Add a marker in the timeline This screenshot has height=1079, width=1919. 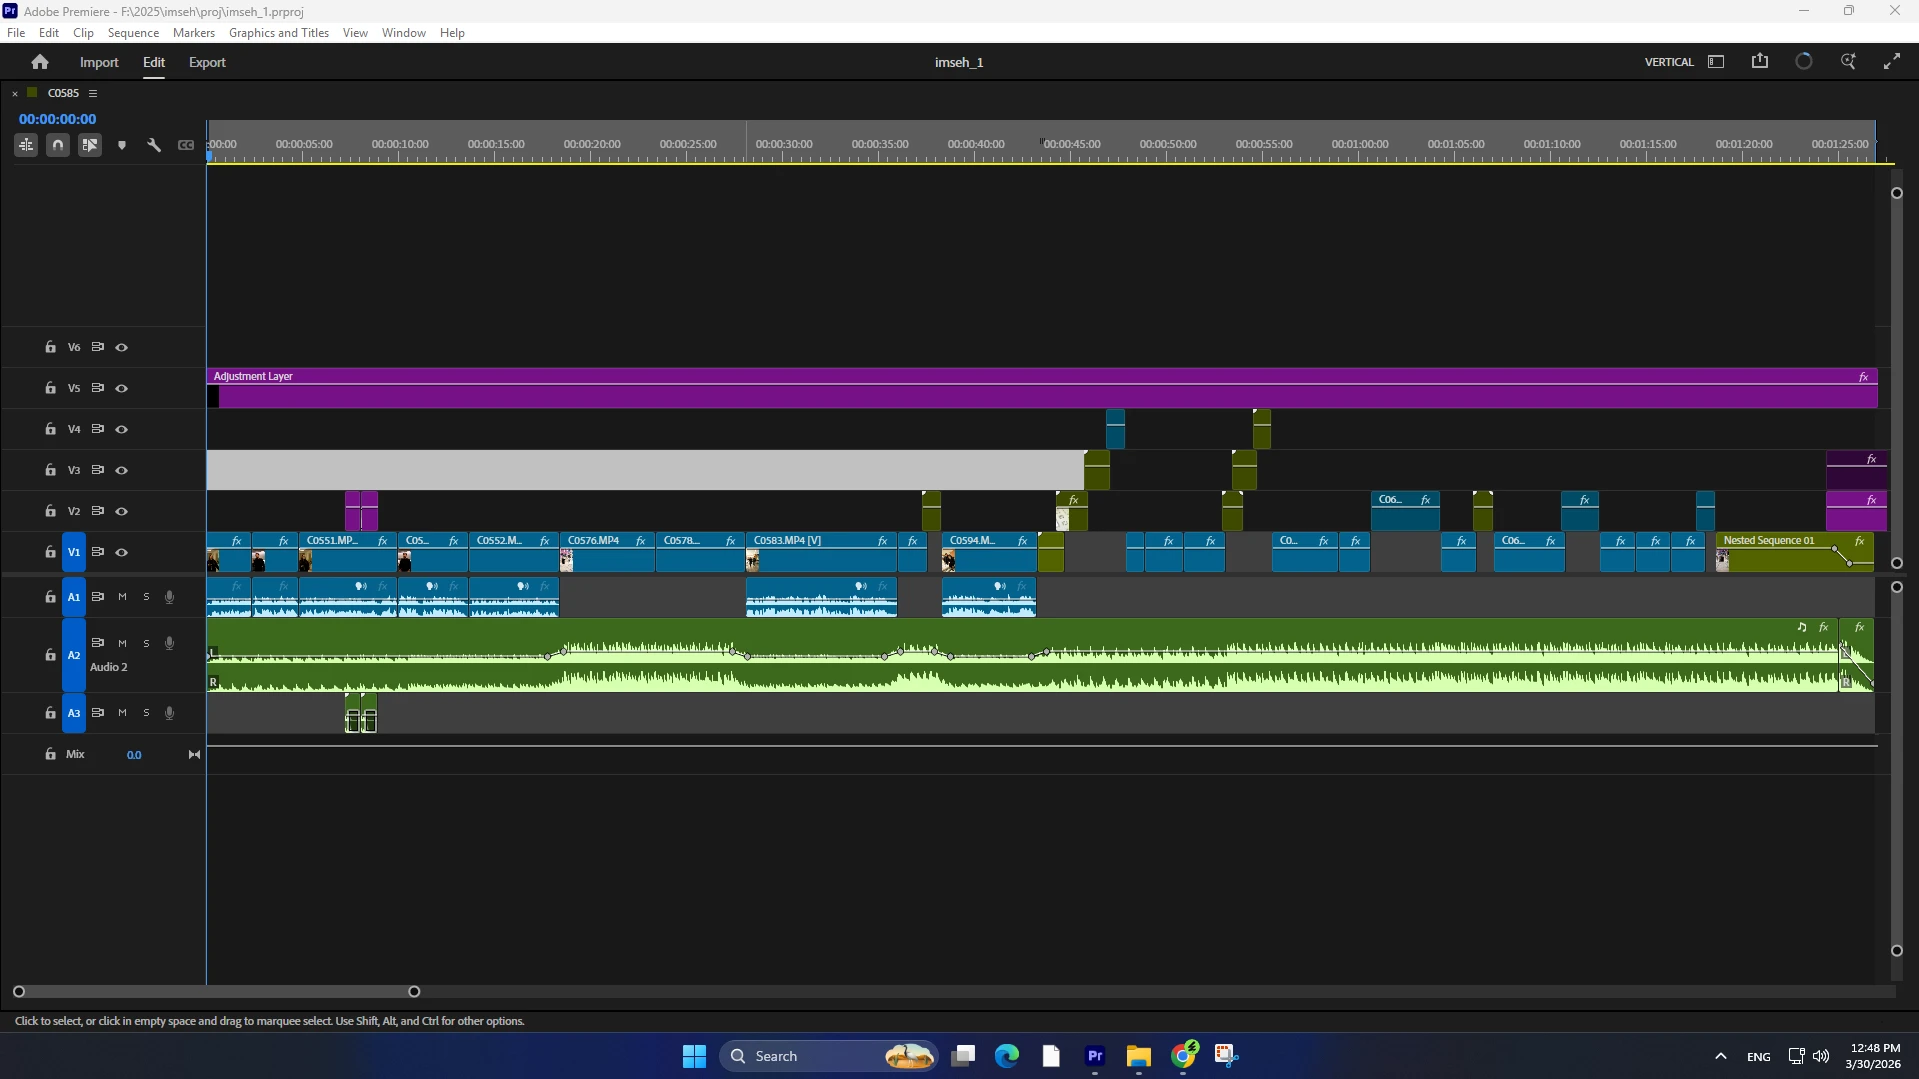(x=122, y=145)
